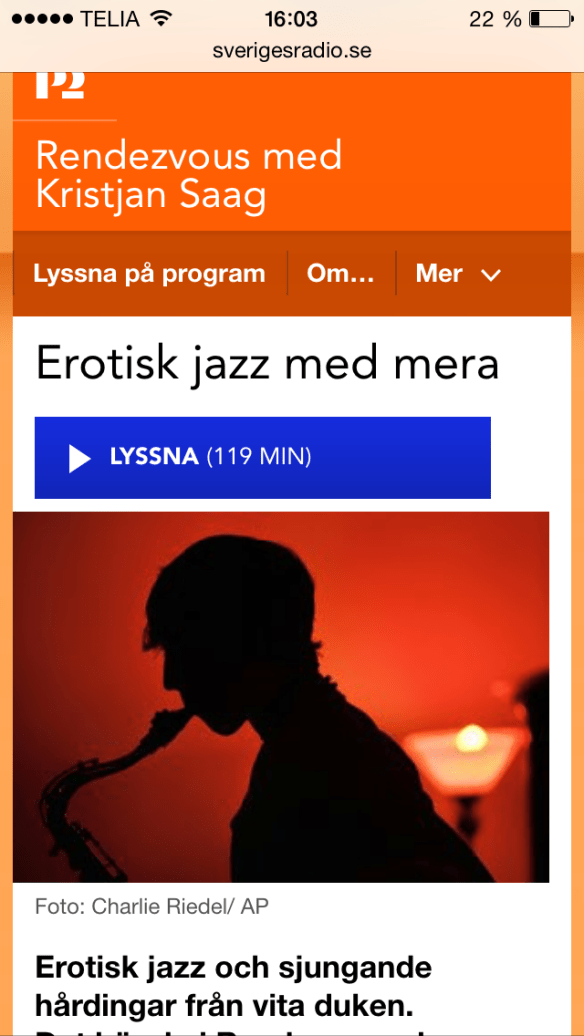The image size is (584, 1036).
Task: Open the Lyssna på program tab
Action: pyautogui.click(x=149, y=274)
